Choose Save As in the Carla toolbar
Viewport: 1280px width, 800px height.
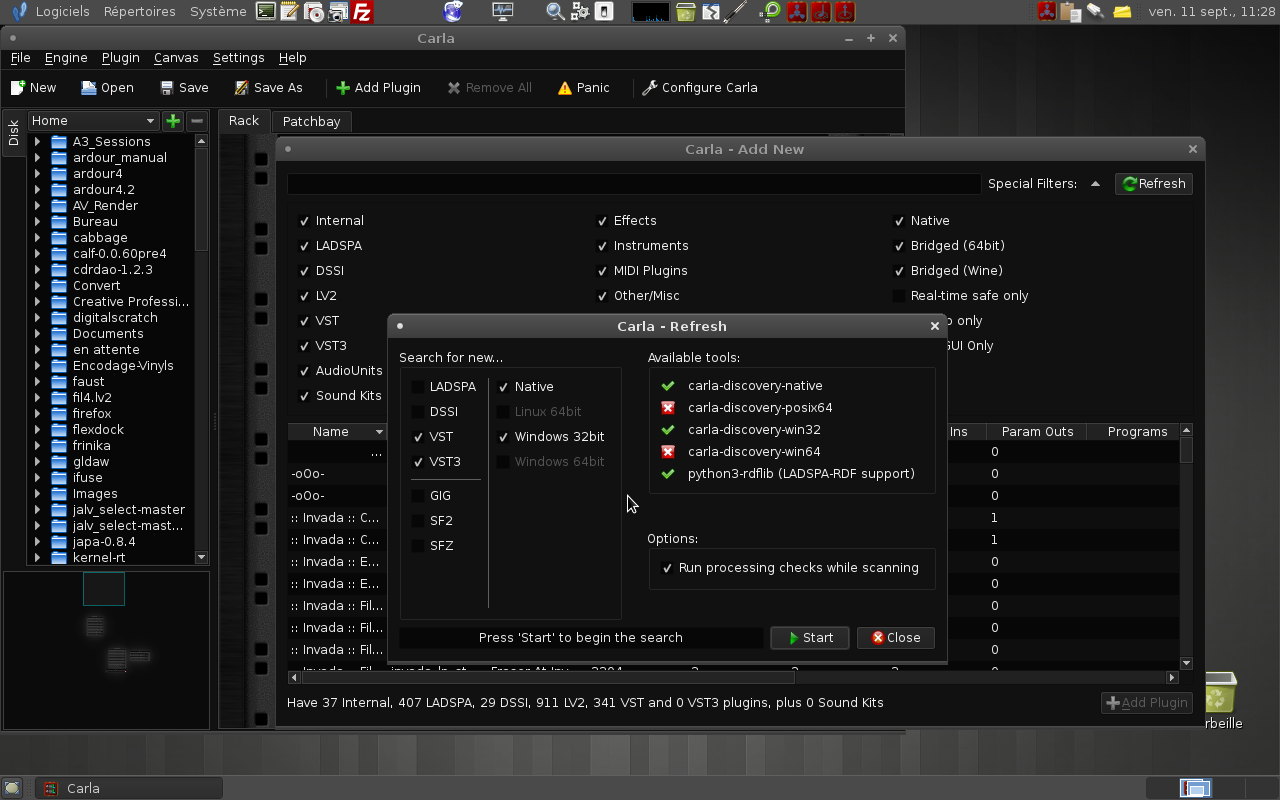[x=268, y=88]
